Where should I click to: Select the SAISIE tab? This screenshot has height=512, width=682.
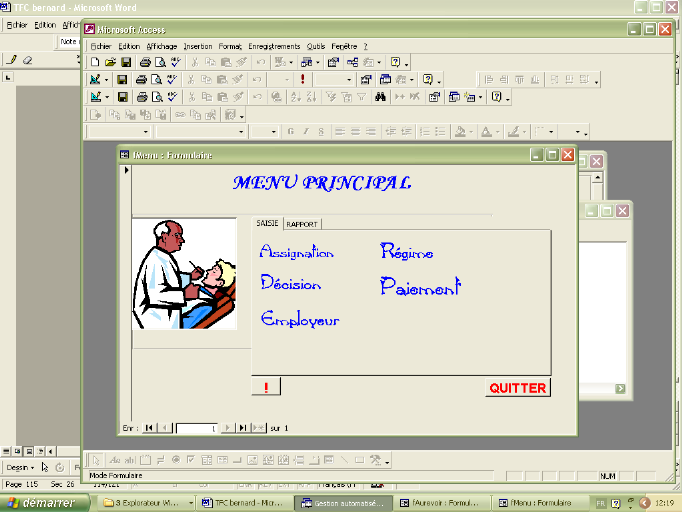(267, 223)
